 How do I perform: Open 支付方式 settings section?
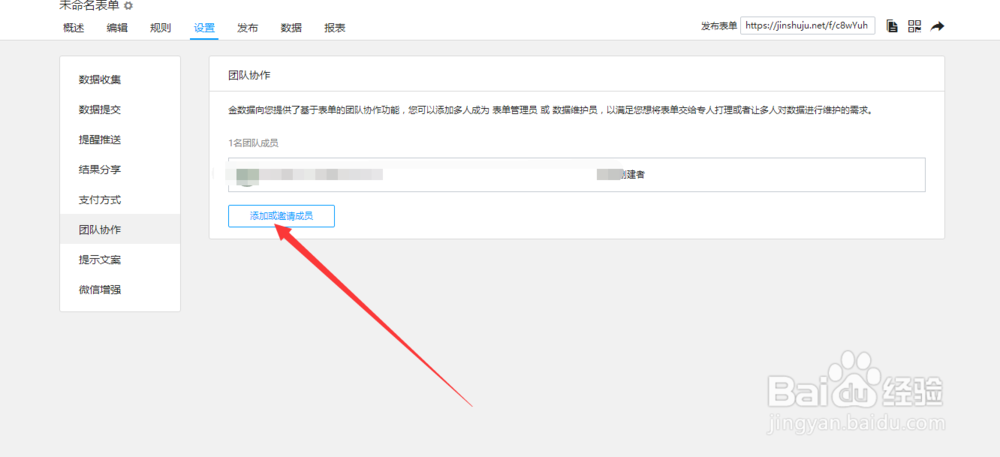[120, 199]
